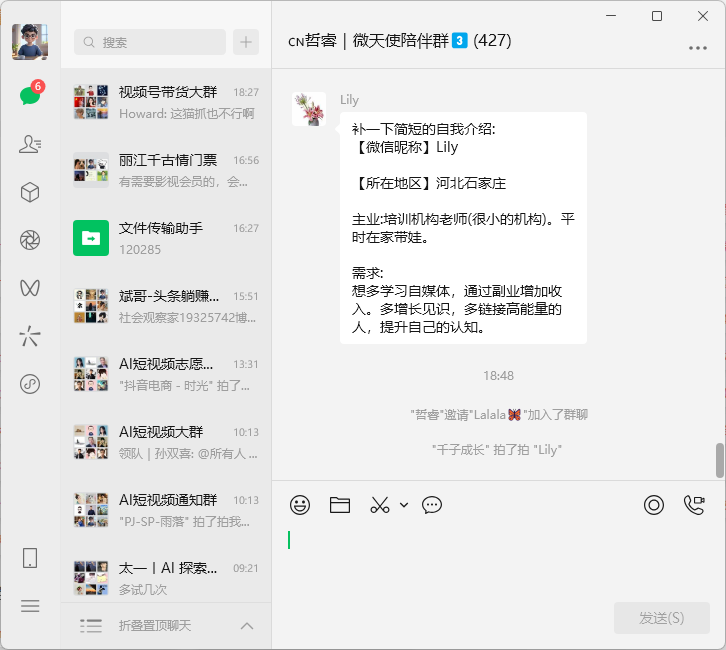Select the 文件传输助手 conversation
The width and height of the screenshot is (726, 650).
pos(165,238)
